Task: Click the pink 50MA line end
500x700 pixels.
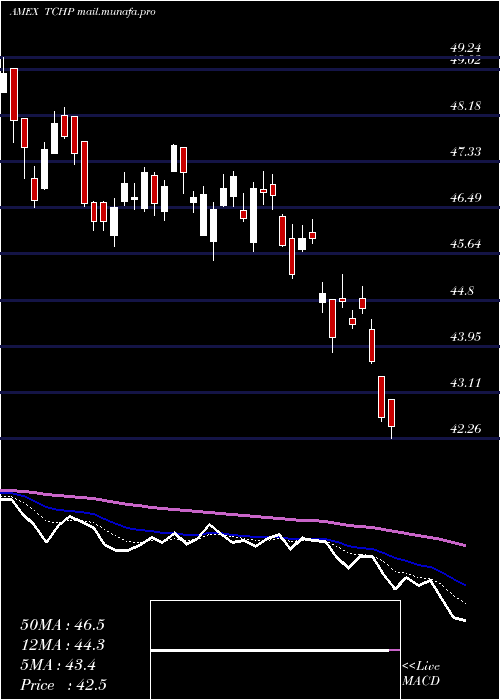Action: pos(464,545)
